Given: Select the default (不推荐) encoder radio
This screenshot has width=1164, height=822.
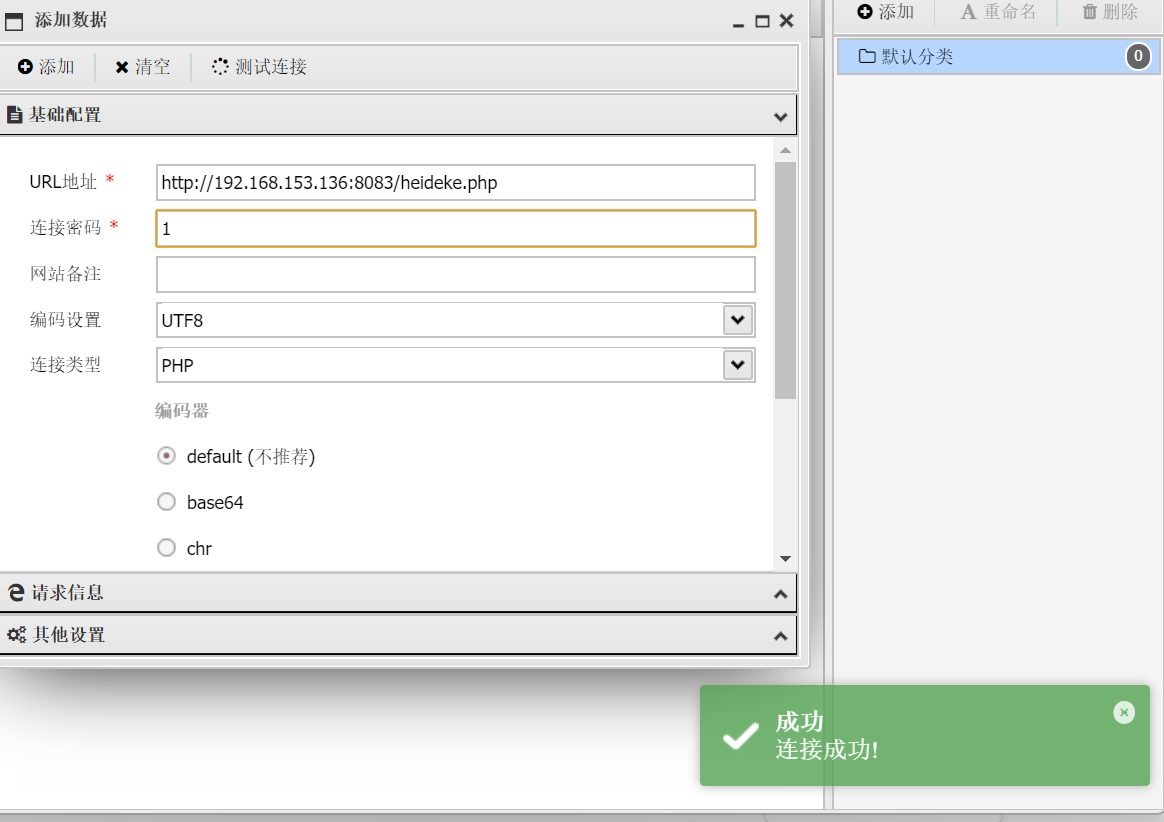Looking at the screenshot, I should pos(166,456).
